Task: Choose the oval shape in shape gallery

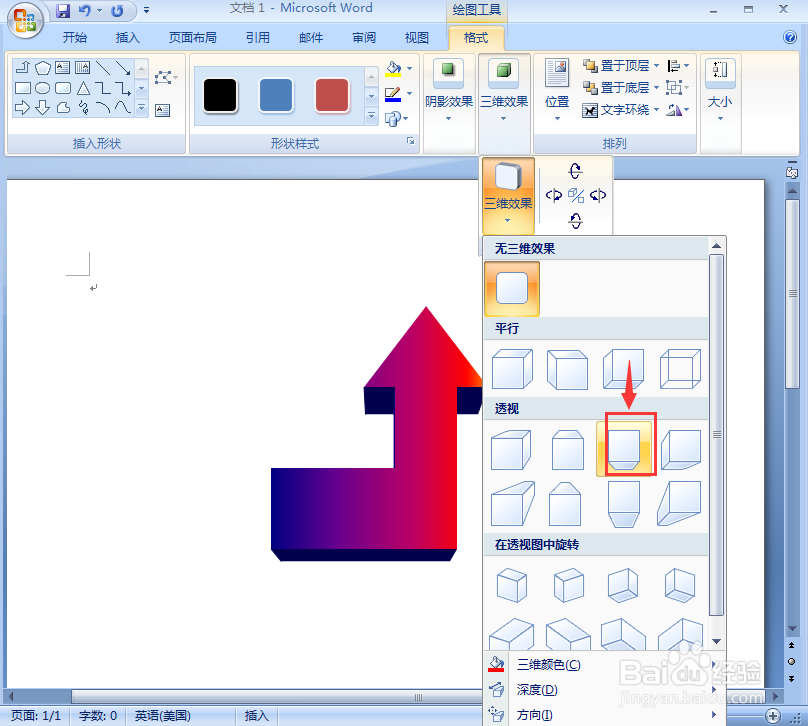Action: 43,88
